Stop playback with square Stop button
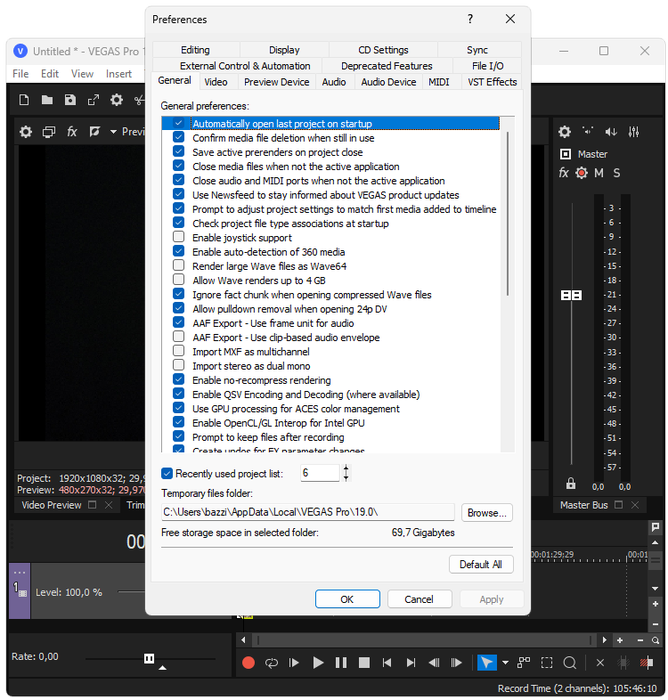Viewport: 668px width, 700px height. coord(364,662)
